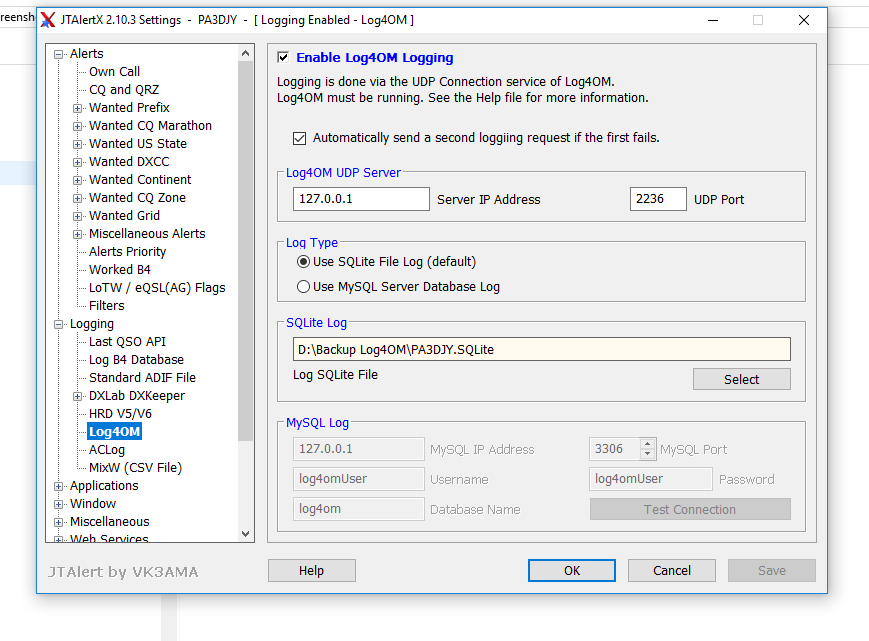
Task: Expand the Wanted Grid node
Action: tap(78, 216)
